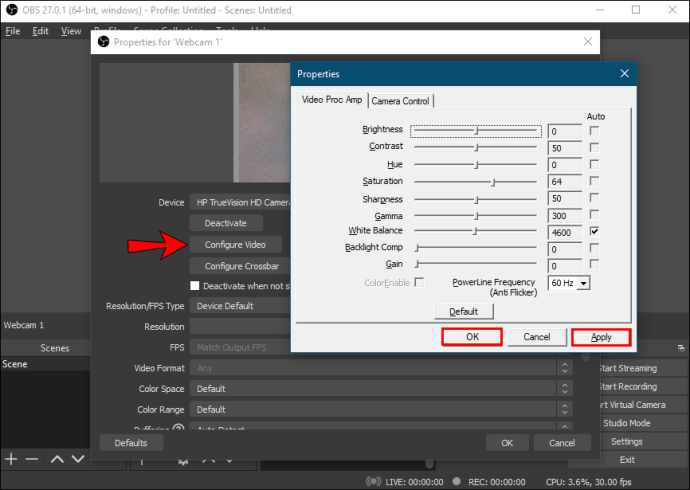690x490 pixels.
Task: Open the Resolution/FPS Type dropdown
Action: (240, 306)
